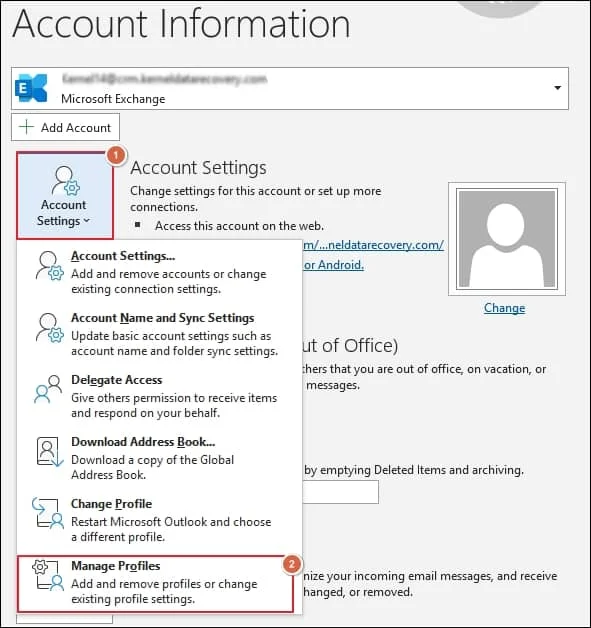Click the Account Settings section heading
Screen dimensions: 591x628
point(198,168)
